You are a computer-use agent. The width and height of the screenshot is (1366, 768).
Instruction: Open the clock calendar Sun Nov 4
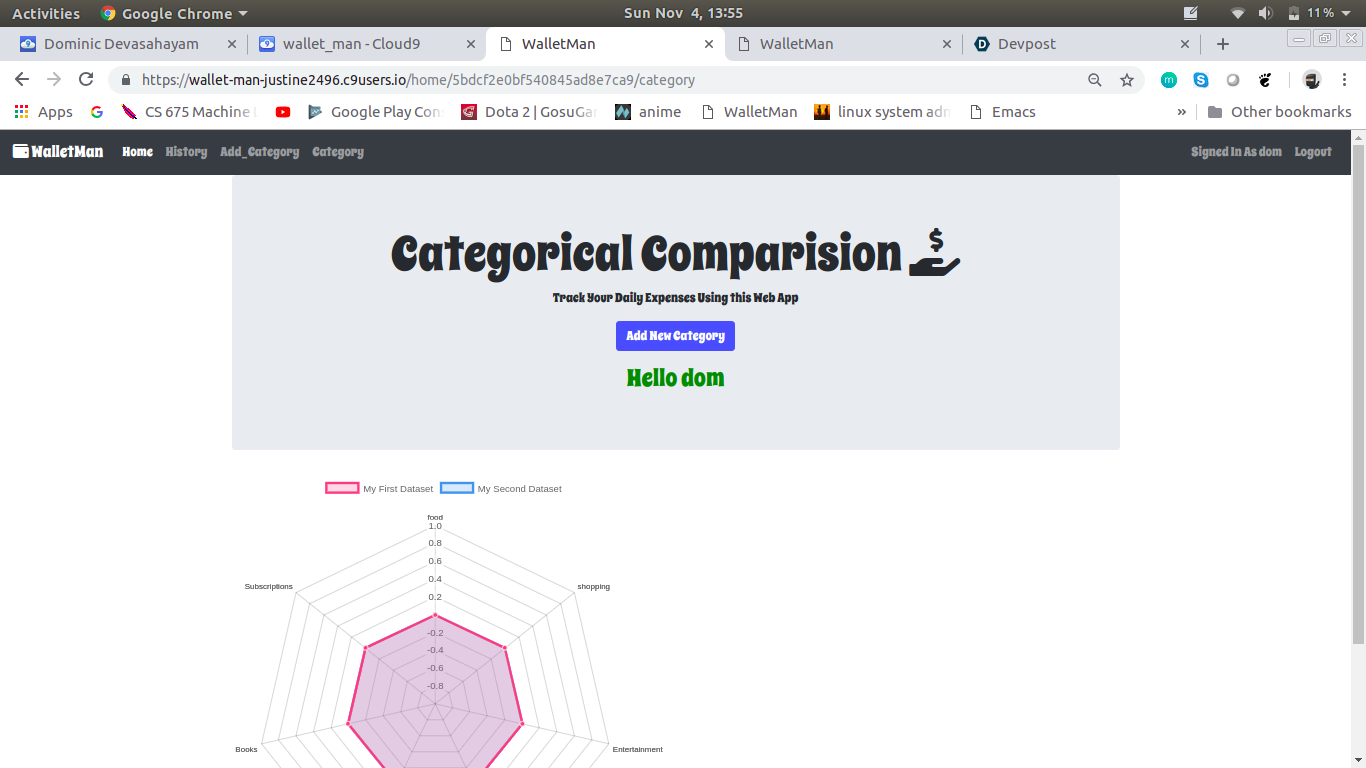683,13
